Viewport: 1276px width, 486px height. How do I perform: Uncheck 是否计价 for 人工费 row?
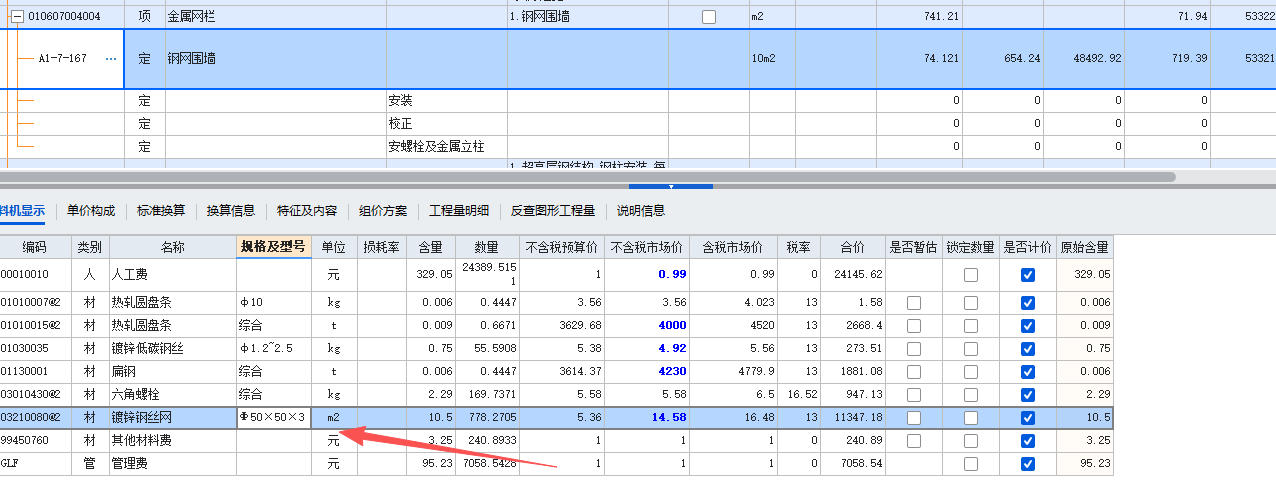click(x=1028, y=275)
